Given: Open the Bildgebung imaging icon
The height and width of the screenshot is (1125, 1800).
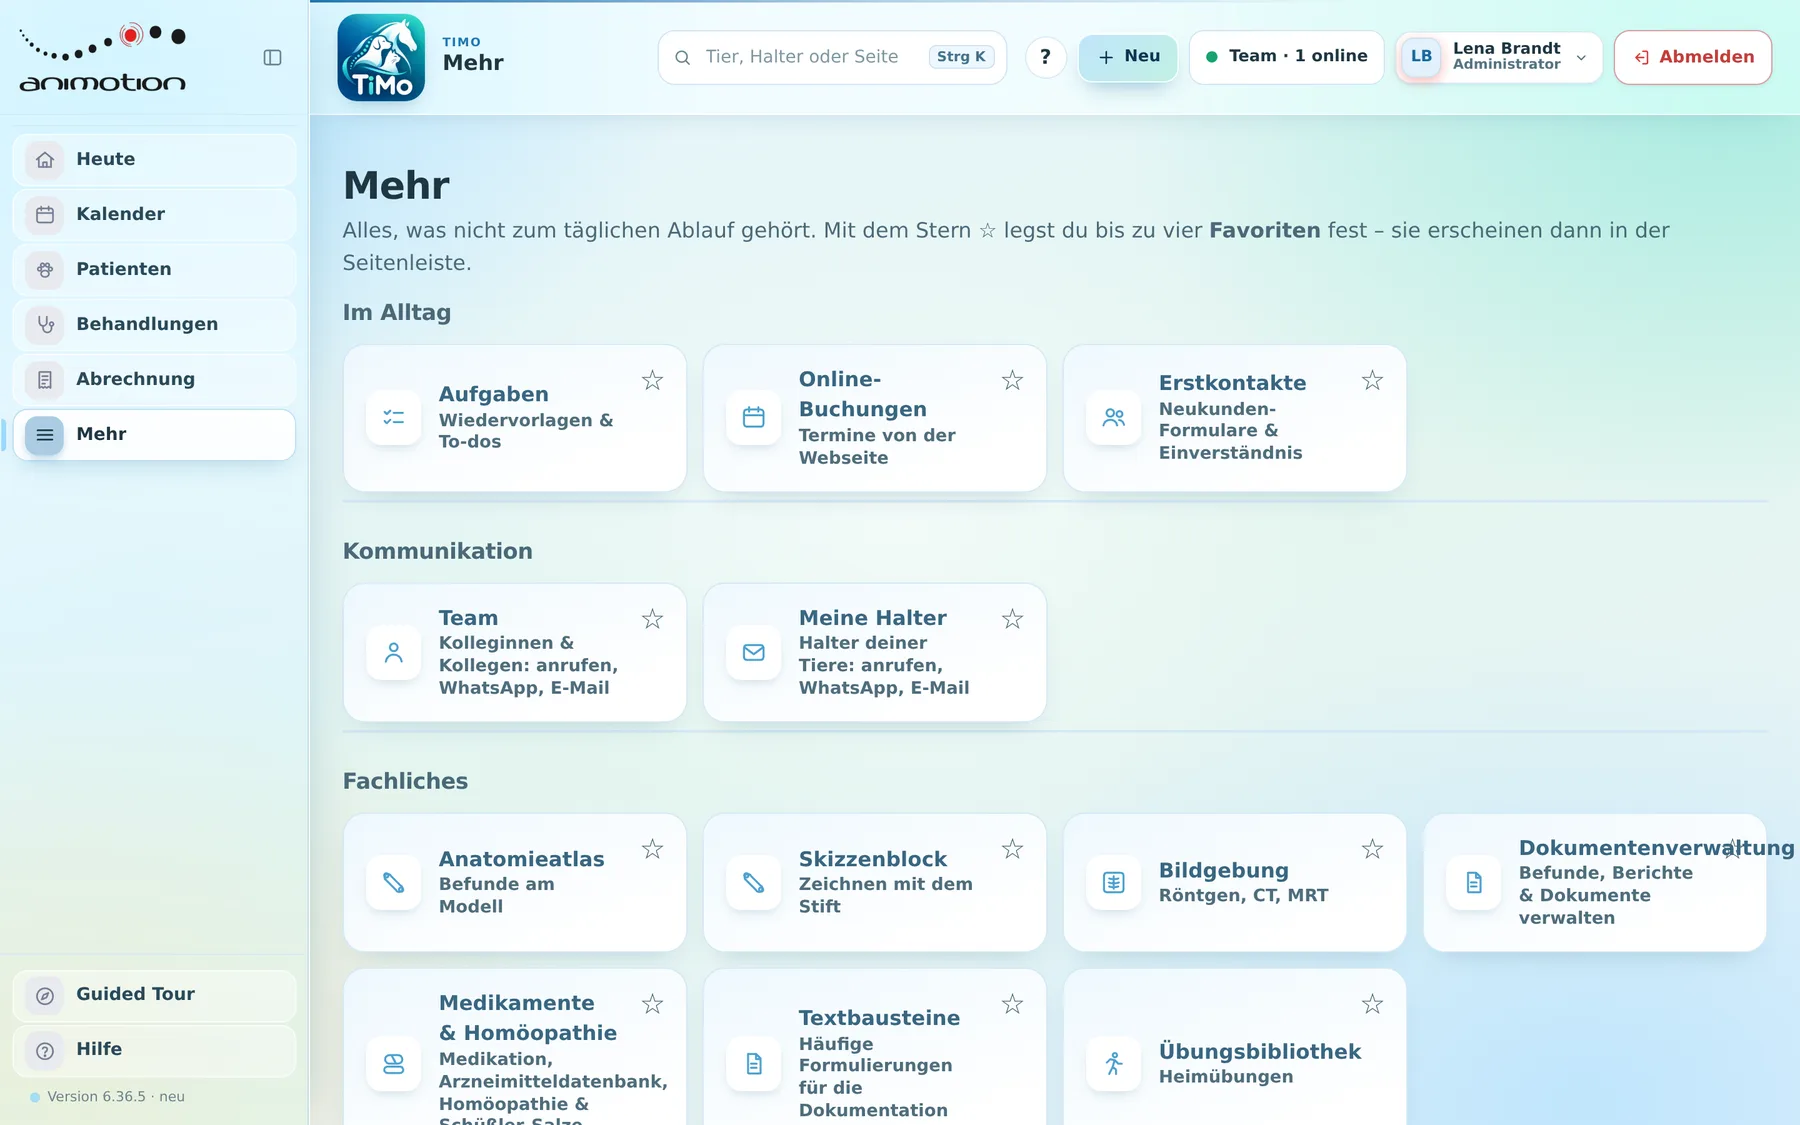Looking at the screenshot, I should coord(1114,883).
